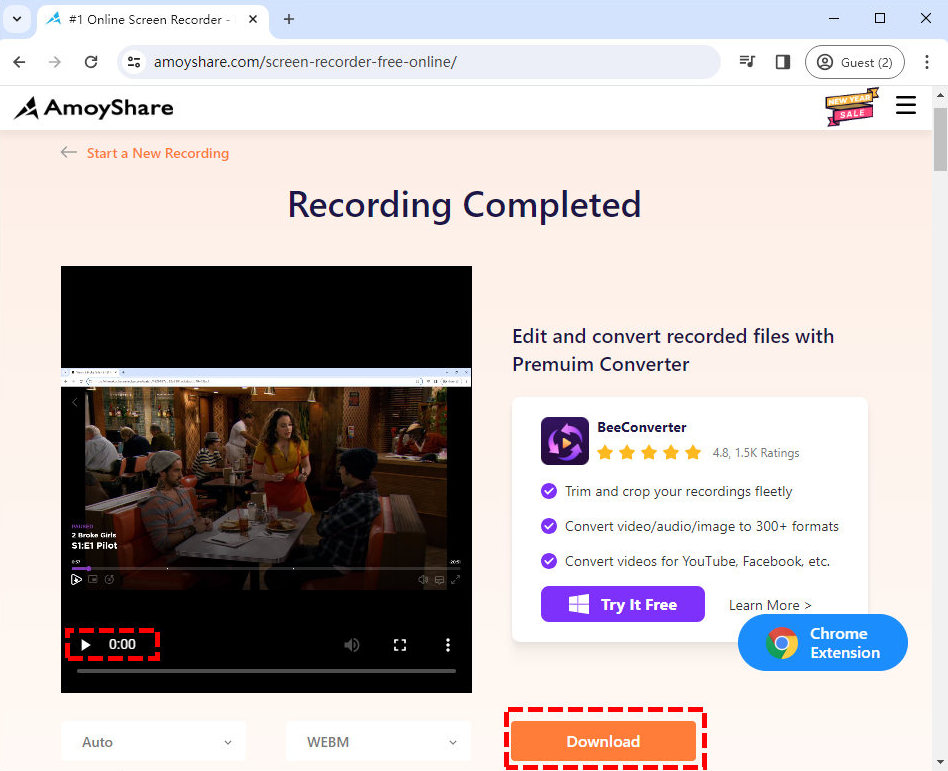Close the Online Screen Recorder tab
Image resolution: width=948 pixels, height=771 pixels.
pos(253,19)
